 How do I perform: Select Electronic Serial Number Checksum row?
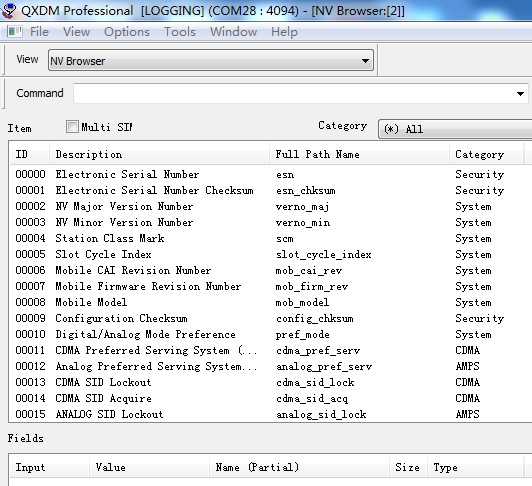[x=270, y=190]
